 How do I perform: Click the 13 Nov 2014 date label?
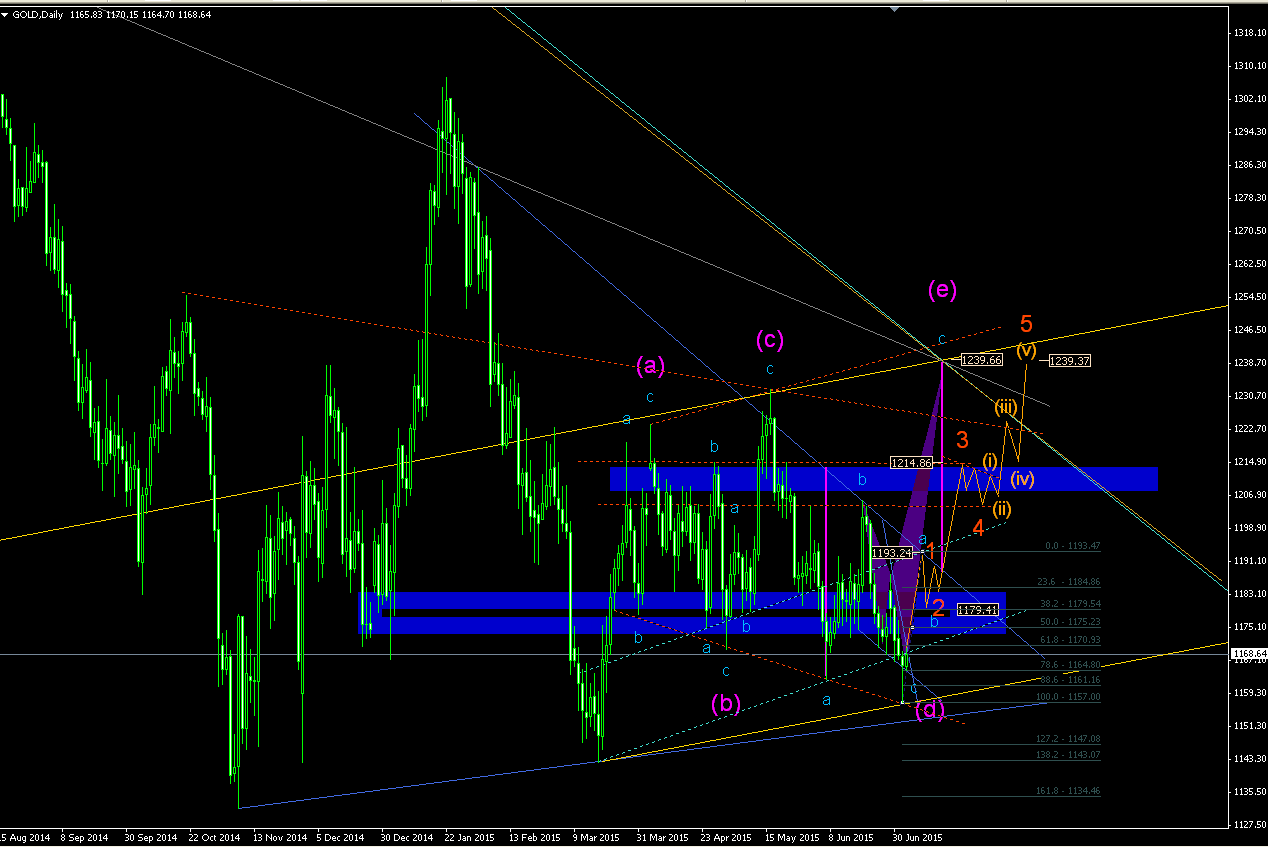(280, 836)
